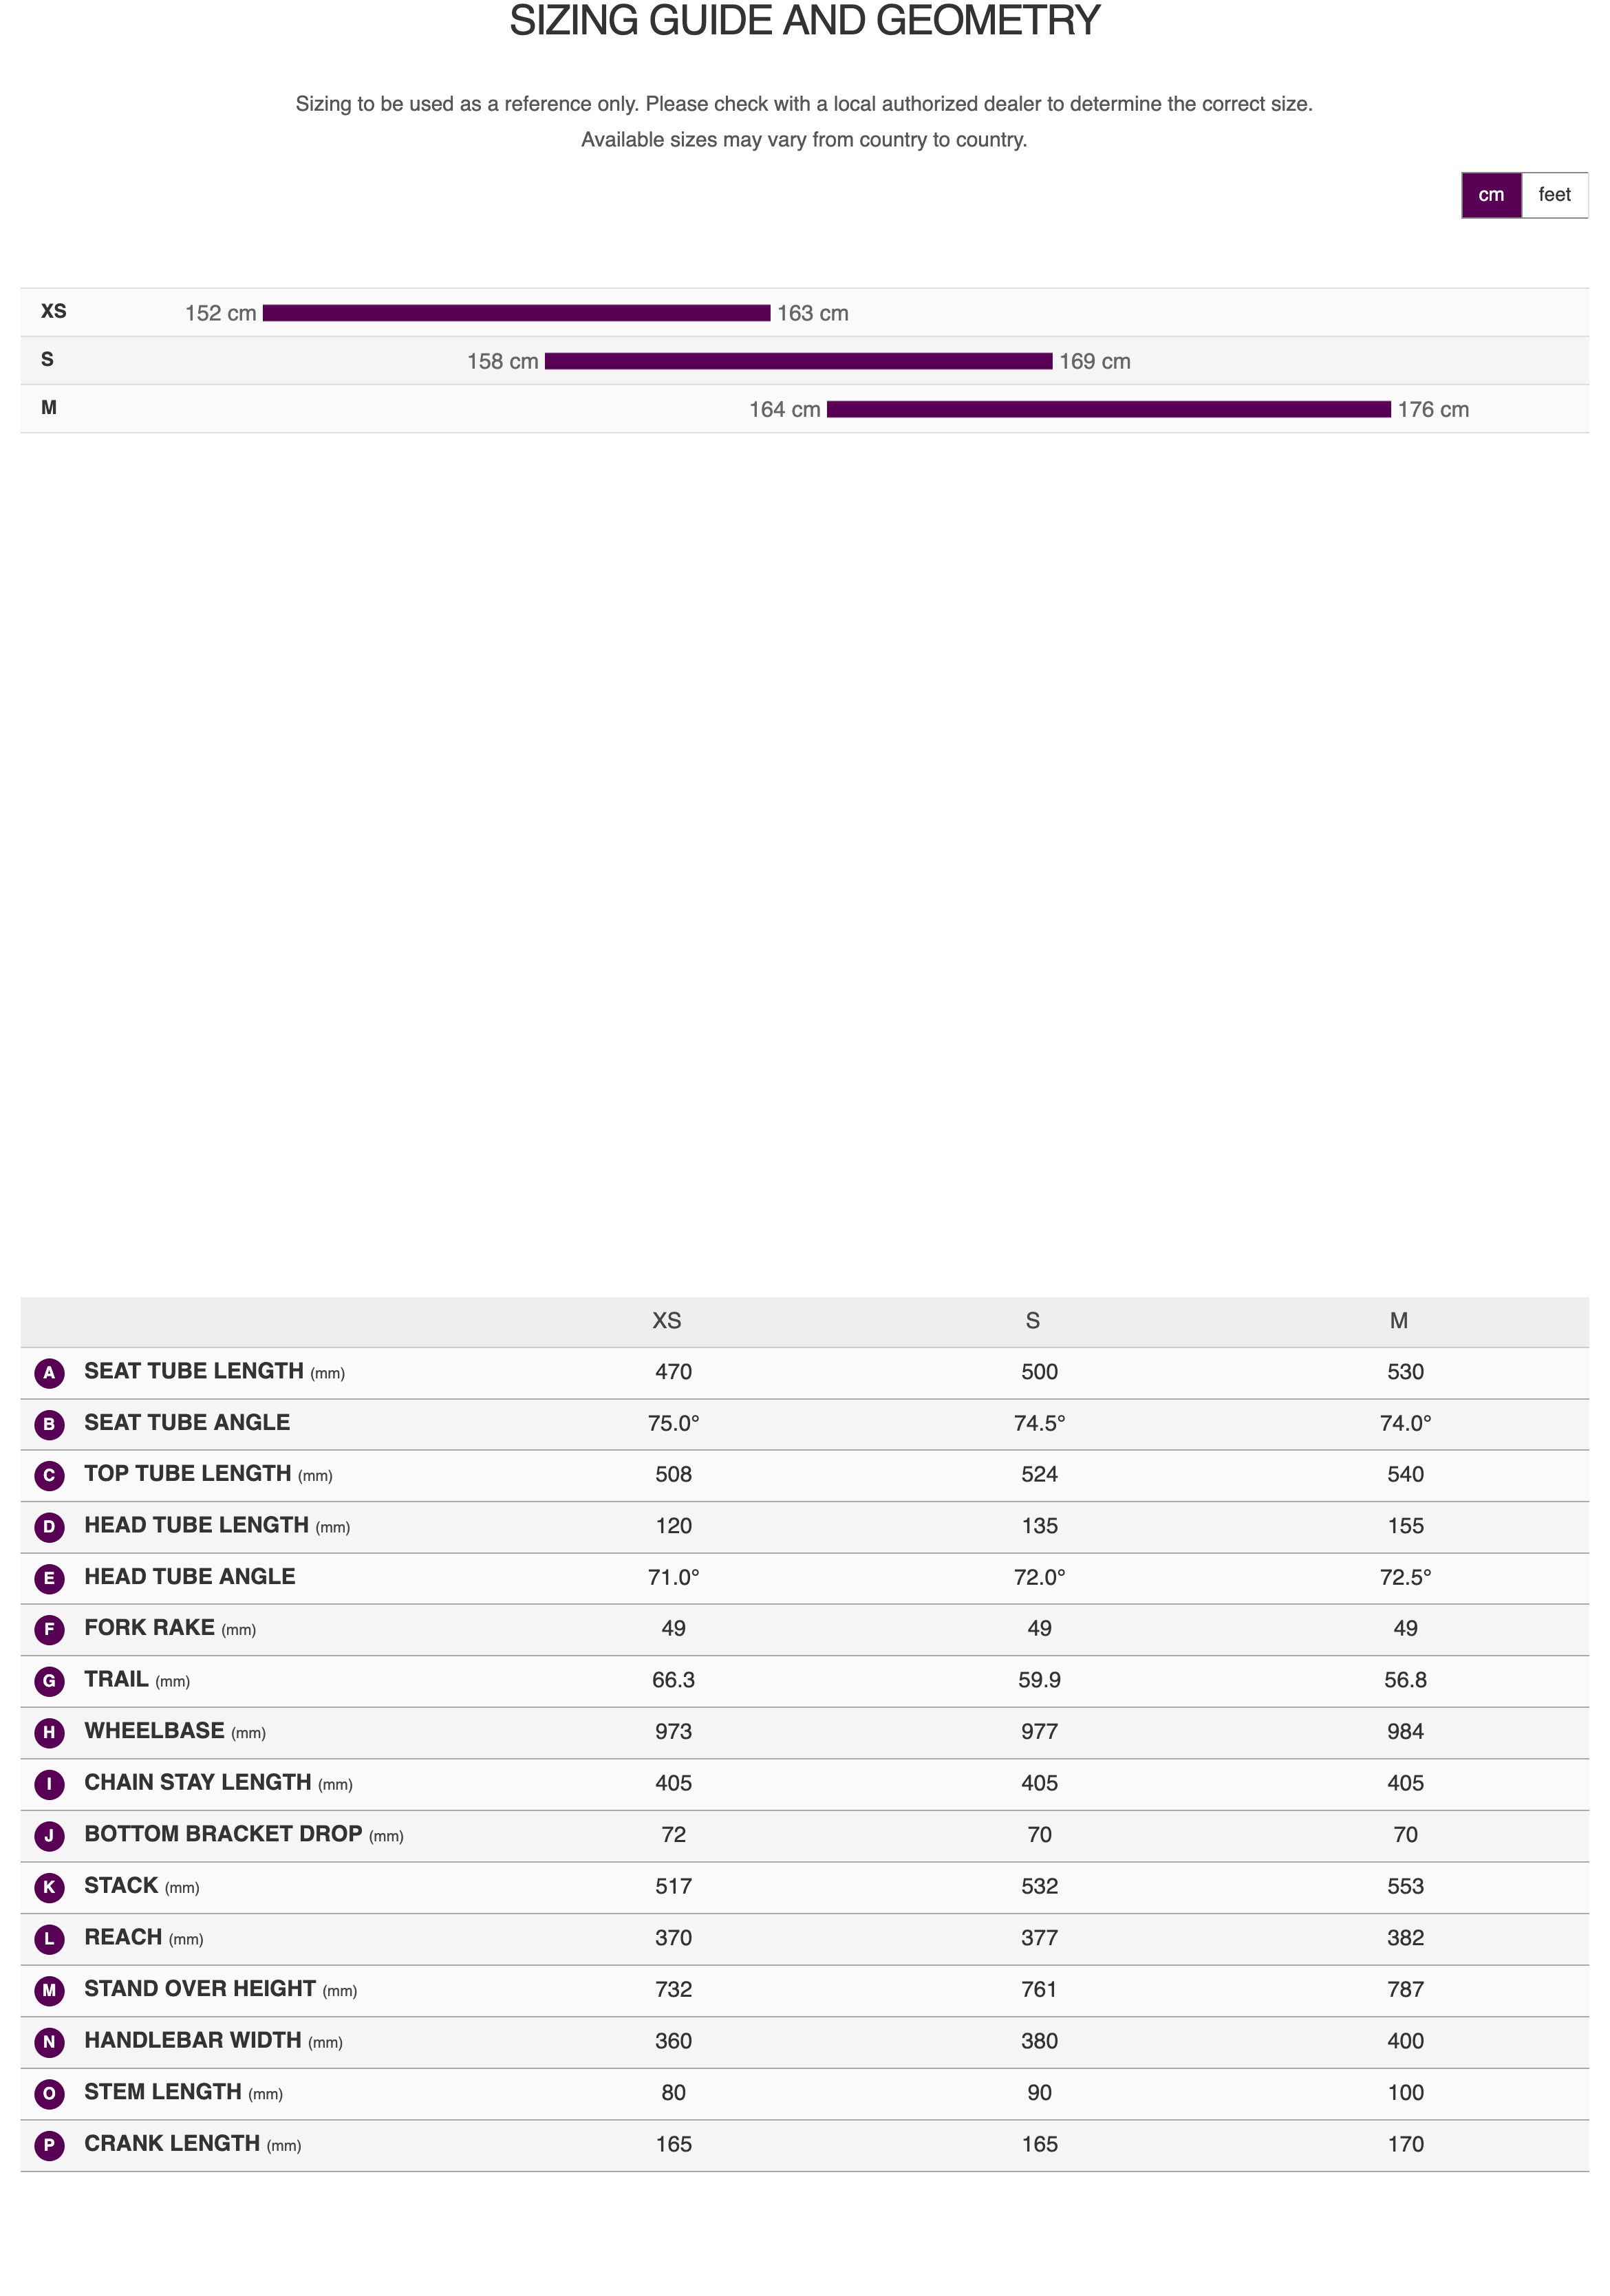
Task: Click the letter H wheelbase icon
Action: pyautogui.click(x=49, y=1732)
